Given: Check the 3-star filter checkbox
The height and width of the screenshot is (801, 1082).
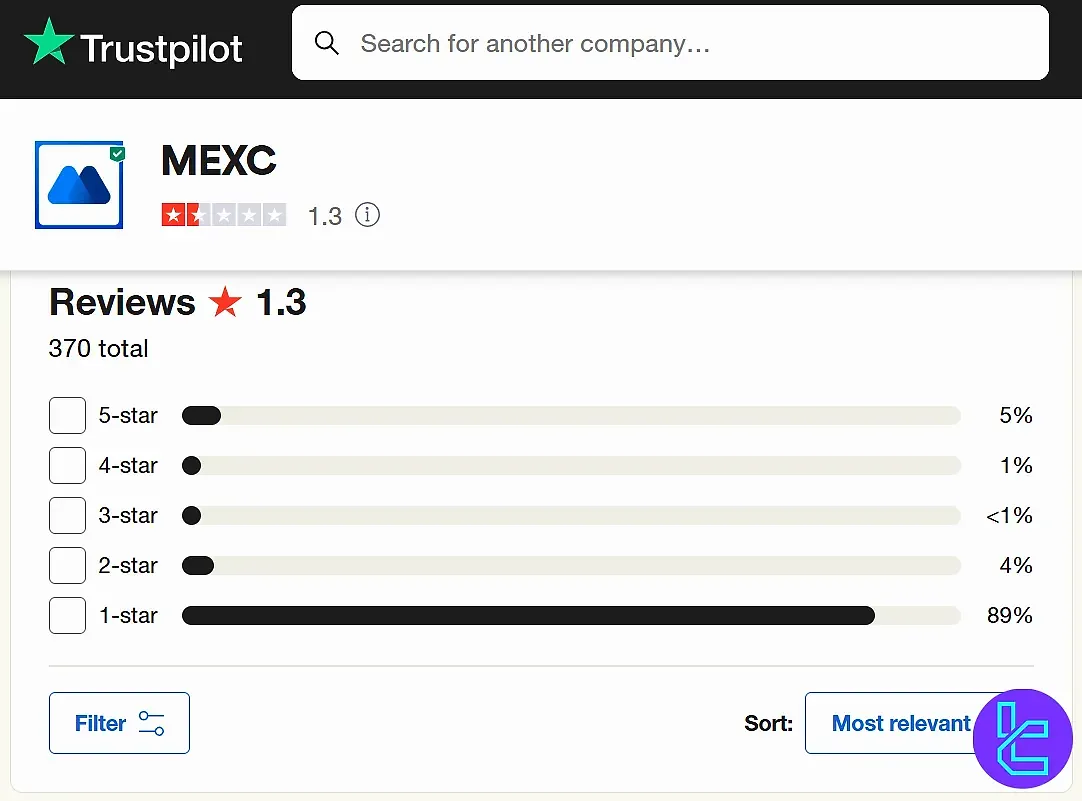Looking at the screenshot, I should 68,515.
